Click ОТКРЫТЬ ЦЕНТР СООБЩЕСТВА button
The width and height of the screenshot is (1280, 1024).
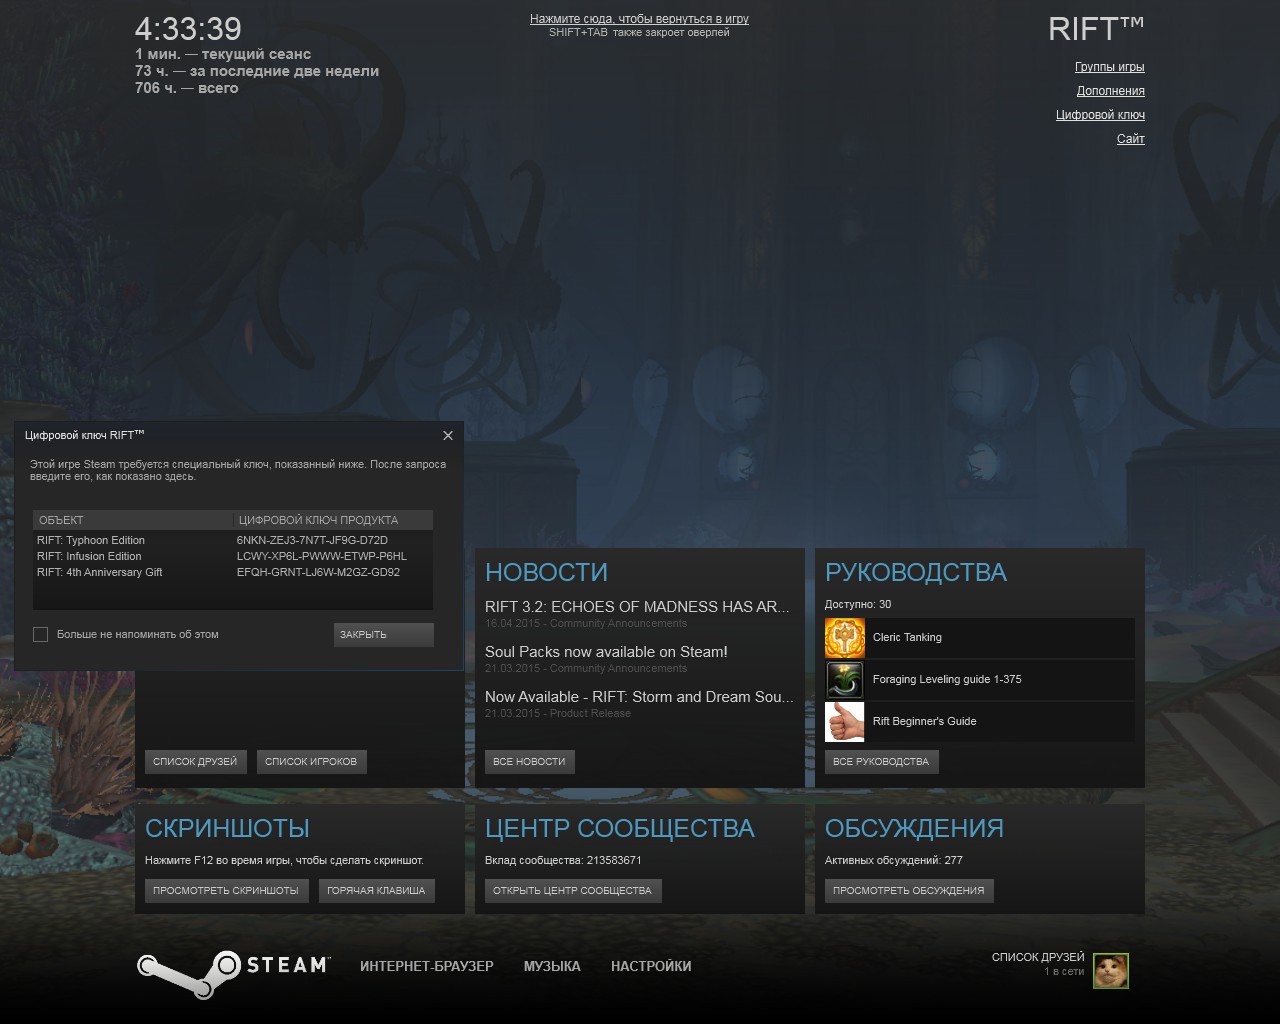[x=572, y=891]
